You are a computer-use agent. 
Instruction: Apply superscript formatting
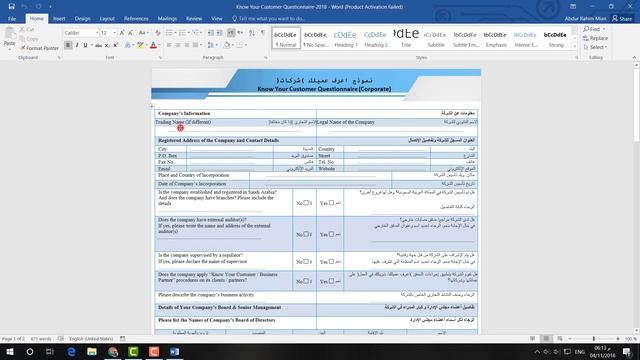pos(116,45)
